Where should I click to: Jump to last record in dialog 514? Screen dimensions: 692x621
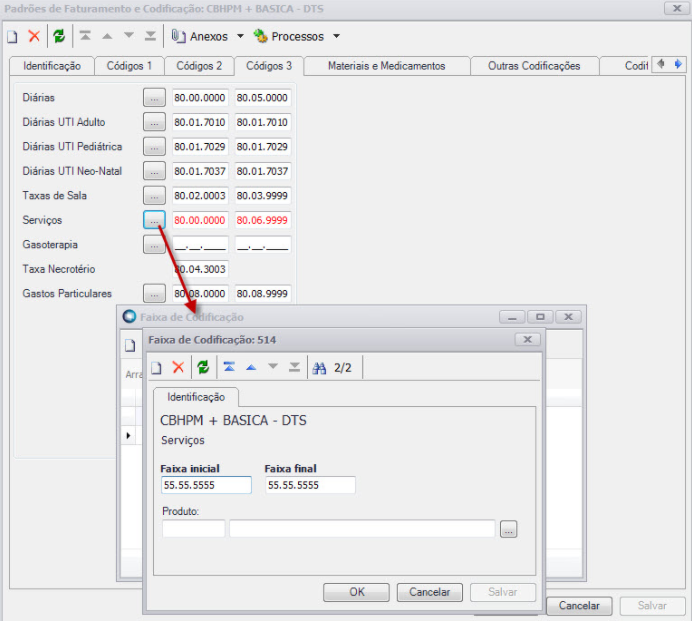[x=294, y=367]
